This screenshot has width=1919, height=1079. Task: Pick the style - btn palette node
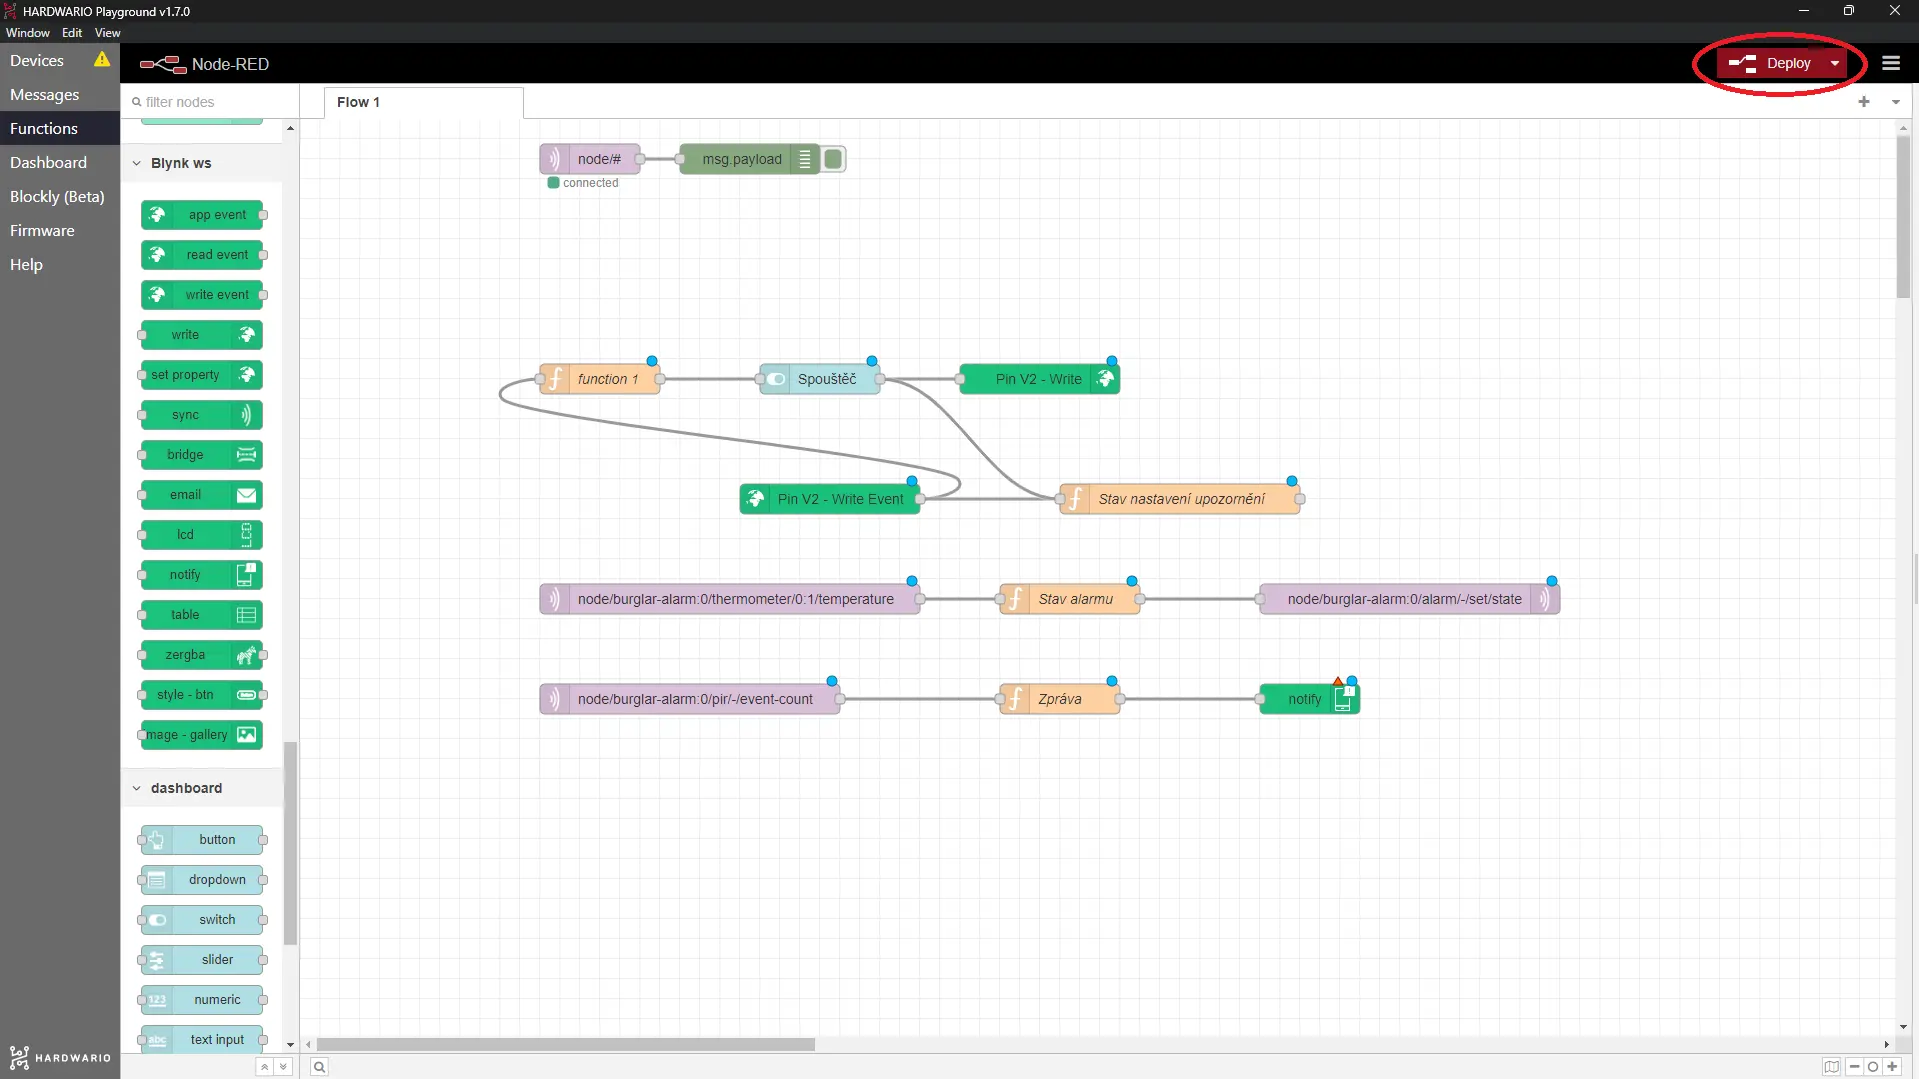click(x=202, y=695)
